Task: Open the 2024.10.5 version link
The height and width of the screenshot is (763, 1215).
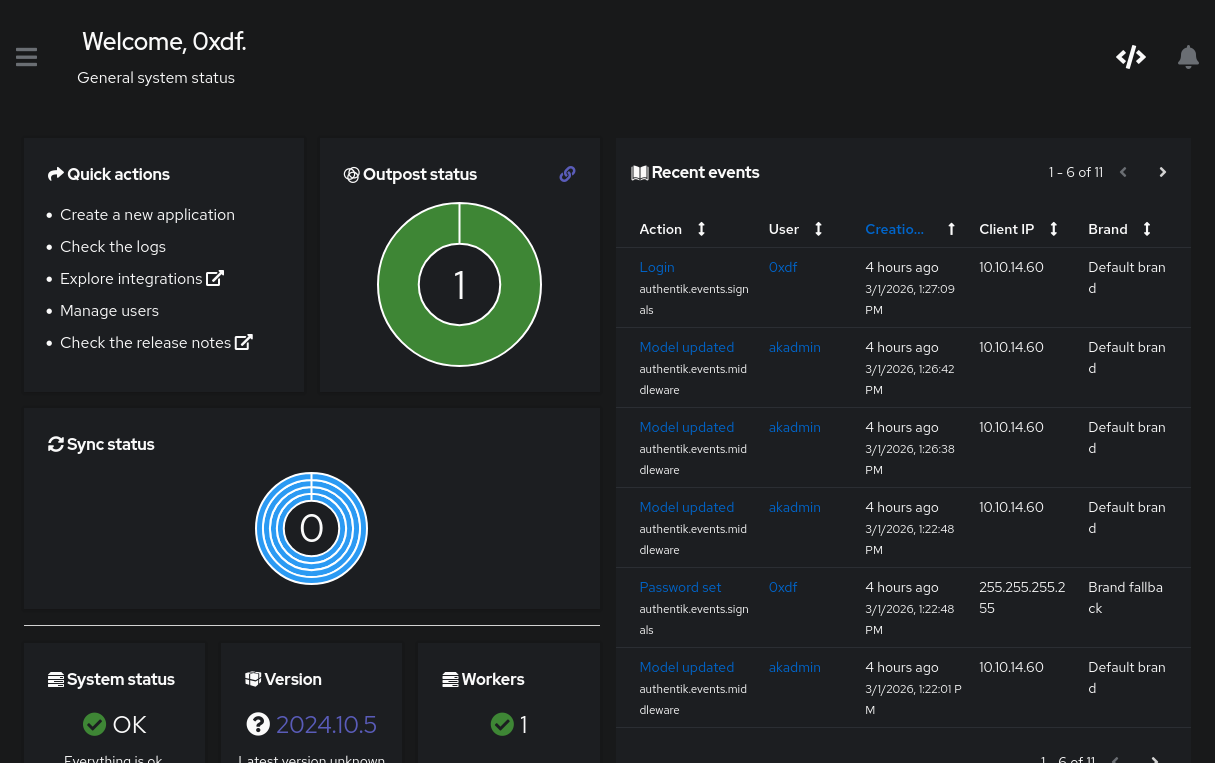Action: tap(326, 724)
